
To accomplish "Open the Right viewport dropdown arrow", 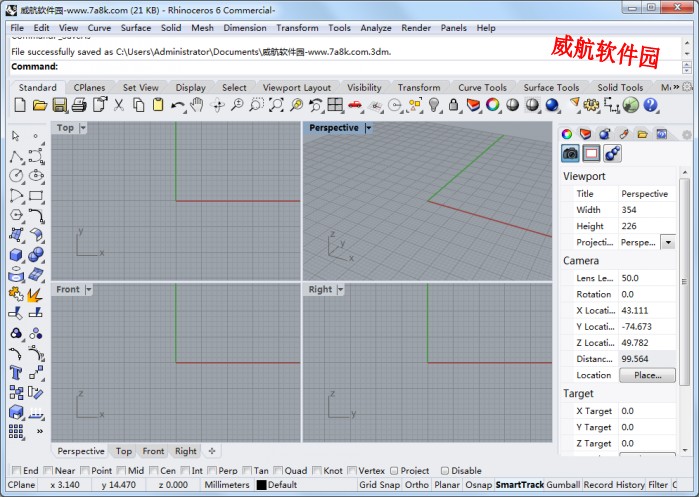I will pos(341,290).
